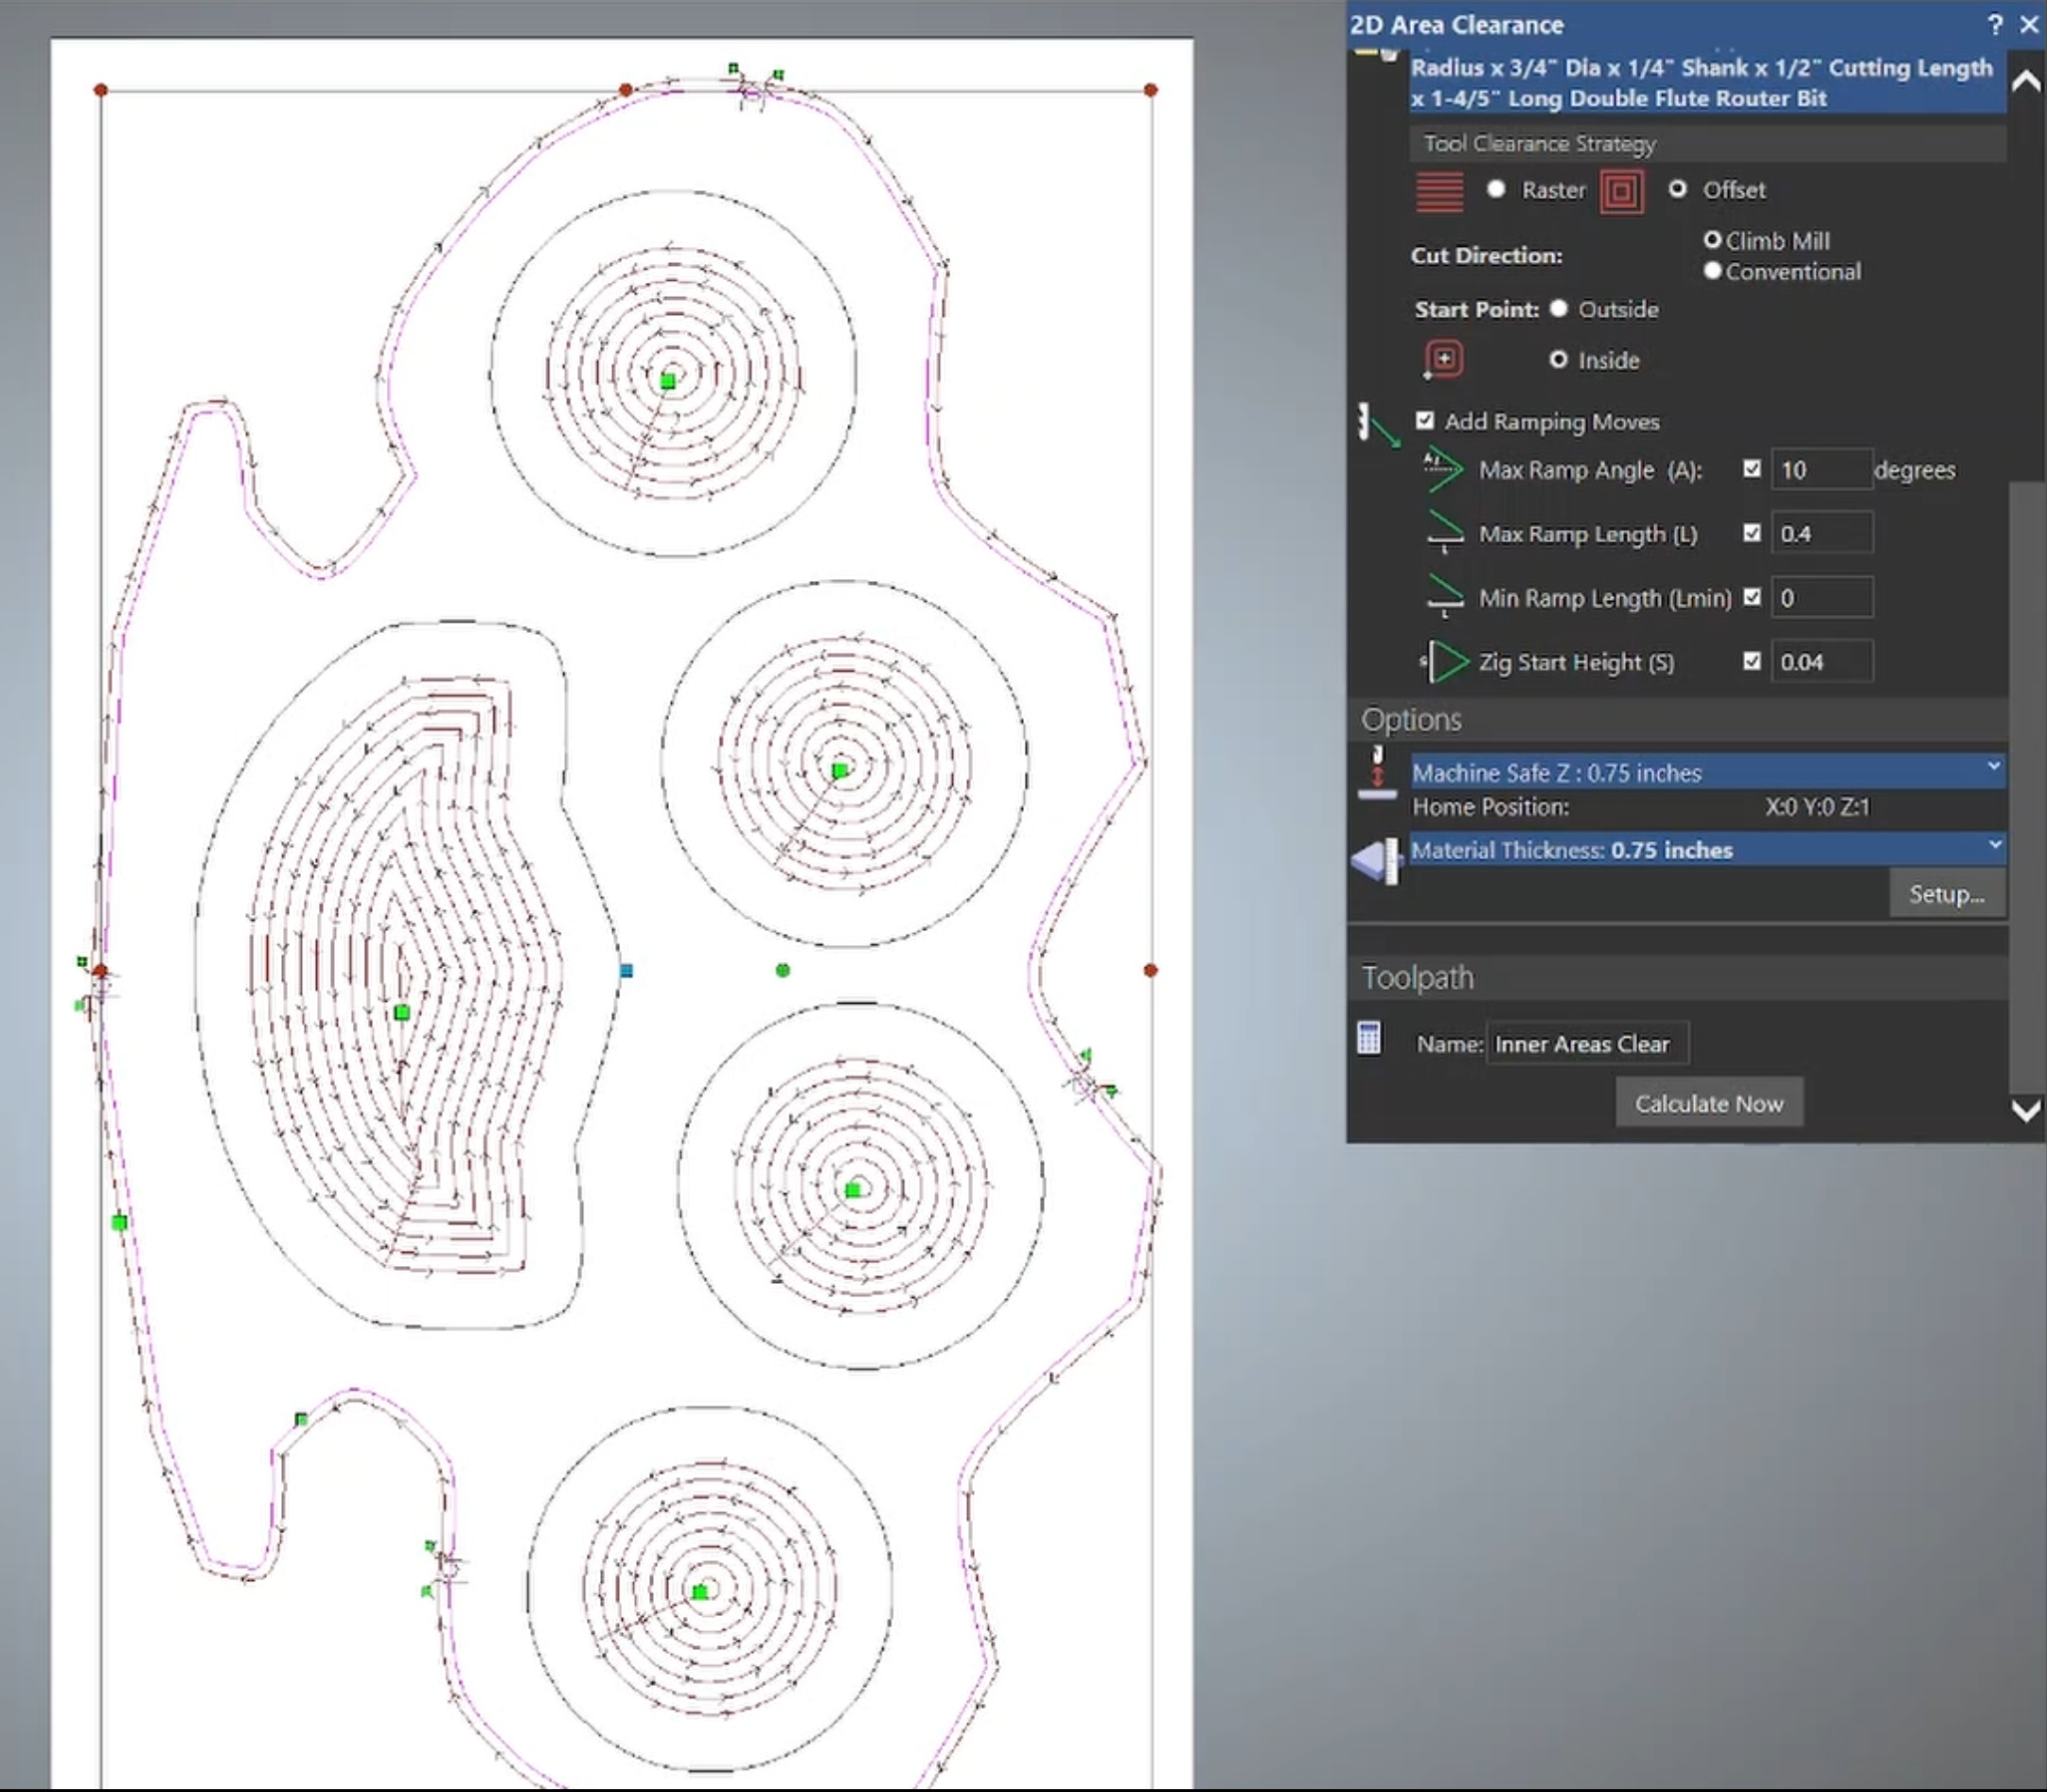Select the Raster clearance strategy radio button
This screenshot has height=1792, width=2047.
coord(1496,189)
